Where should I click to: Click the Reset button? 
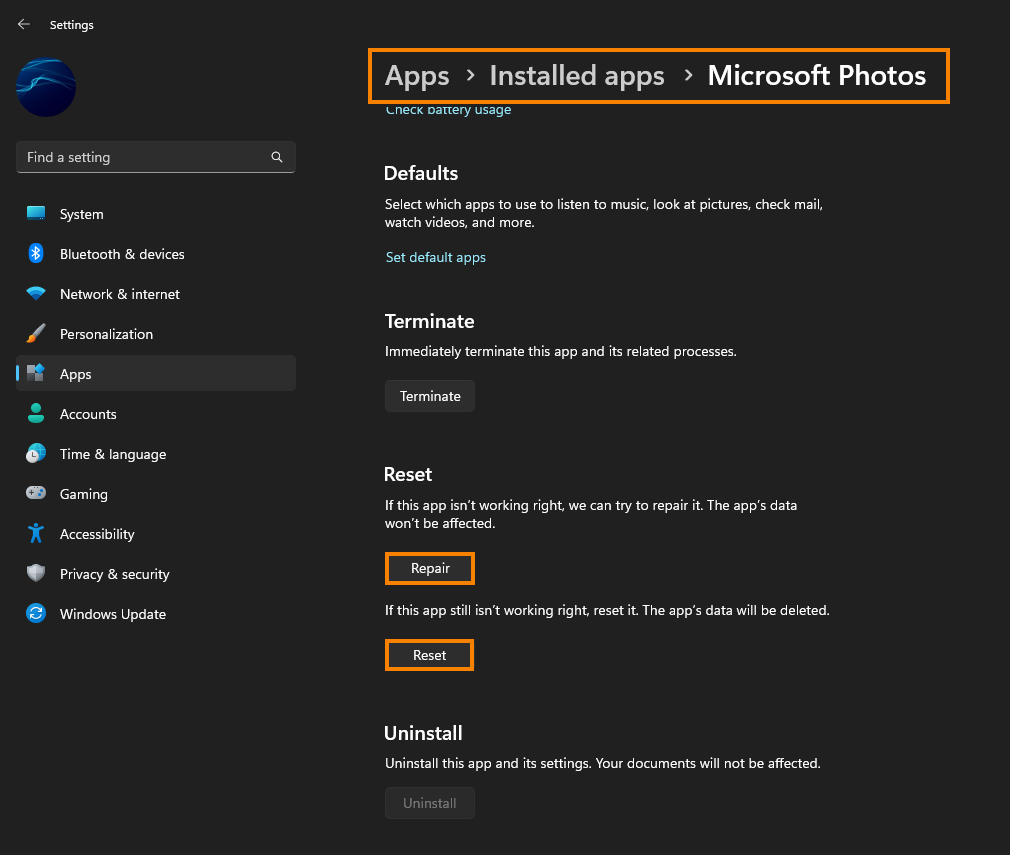click(429, 655)
